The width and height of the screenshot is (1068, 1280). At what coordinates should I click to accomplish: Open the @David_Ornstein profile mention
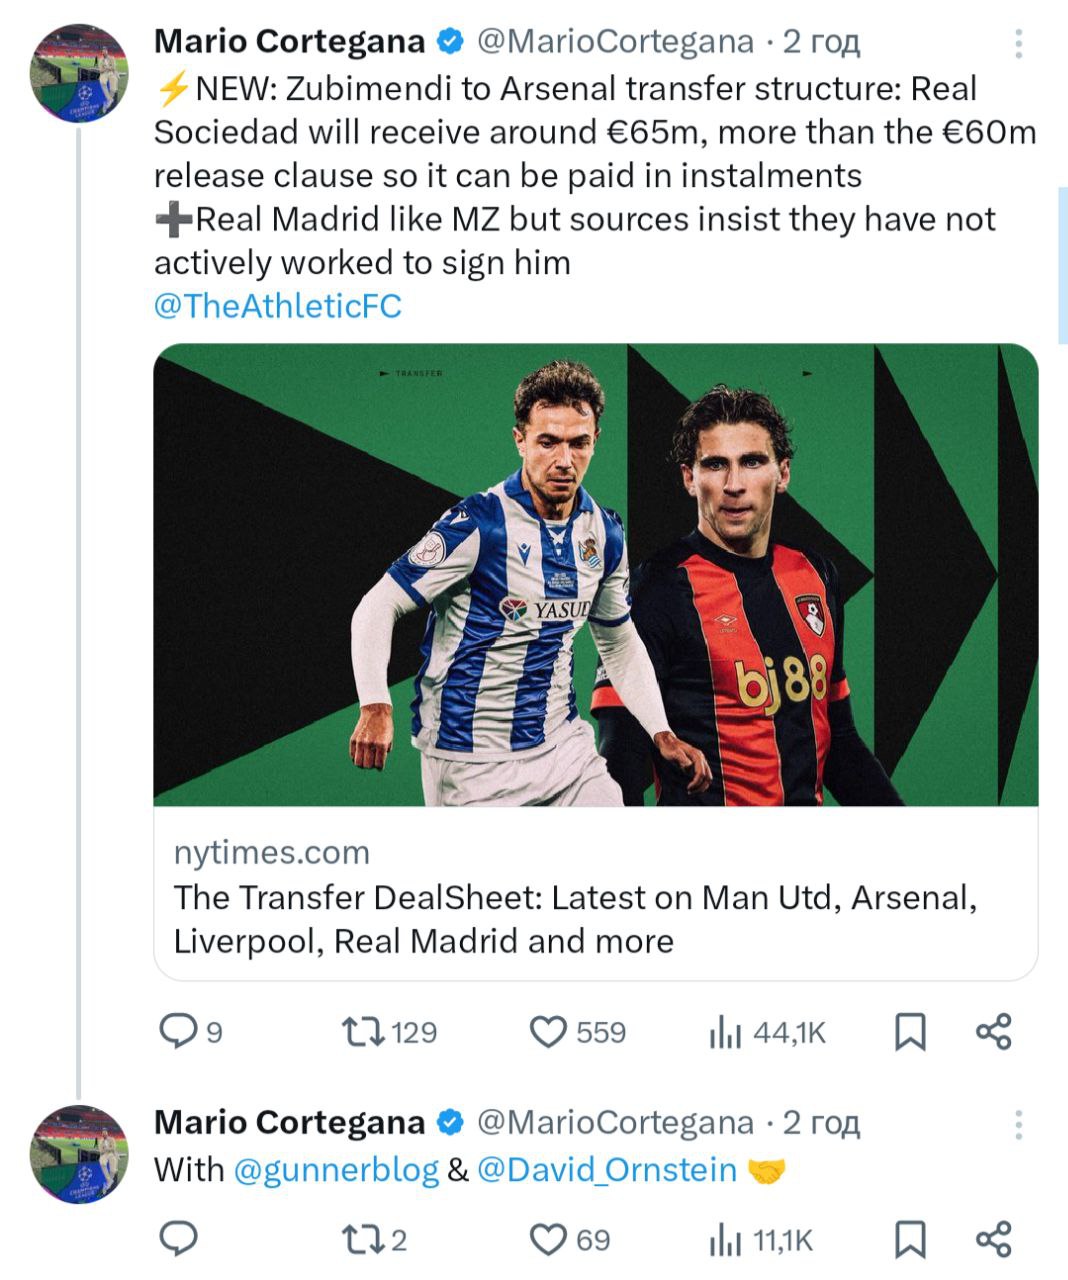pyautogui.click(x=607, y=1169)
